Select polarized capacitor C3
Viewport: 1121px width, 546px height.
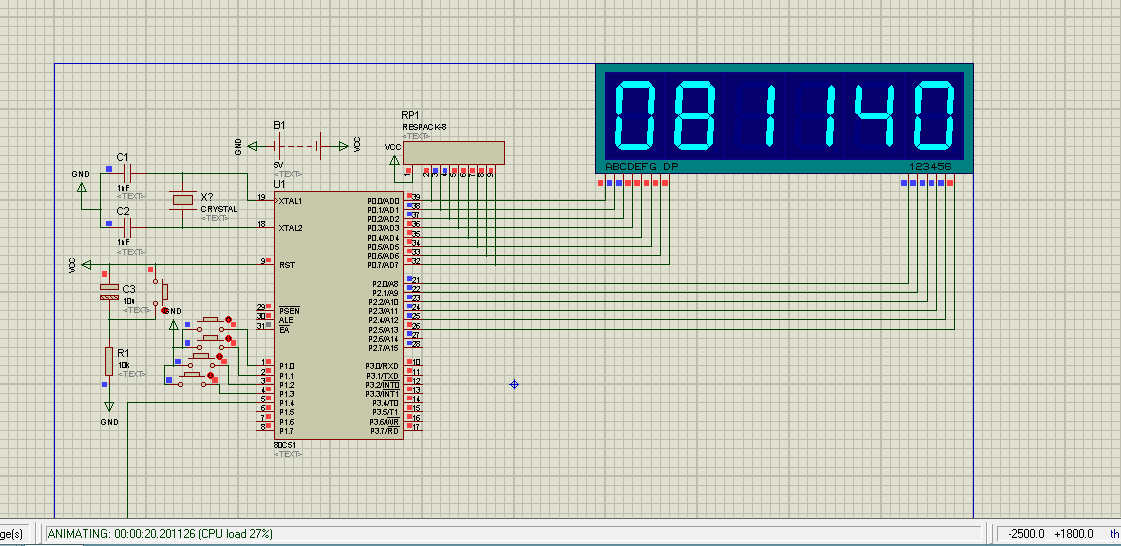[109, 291]
